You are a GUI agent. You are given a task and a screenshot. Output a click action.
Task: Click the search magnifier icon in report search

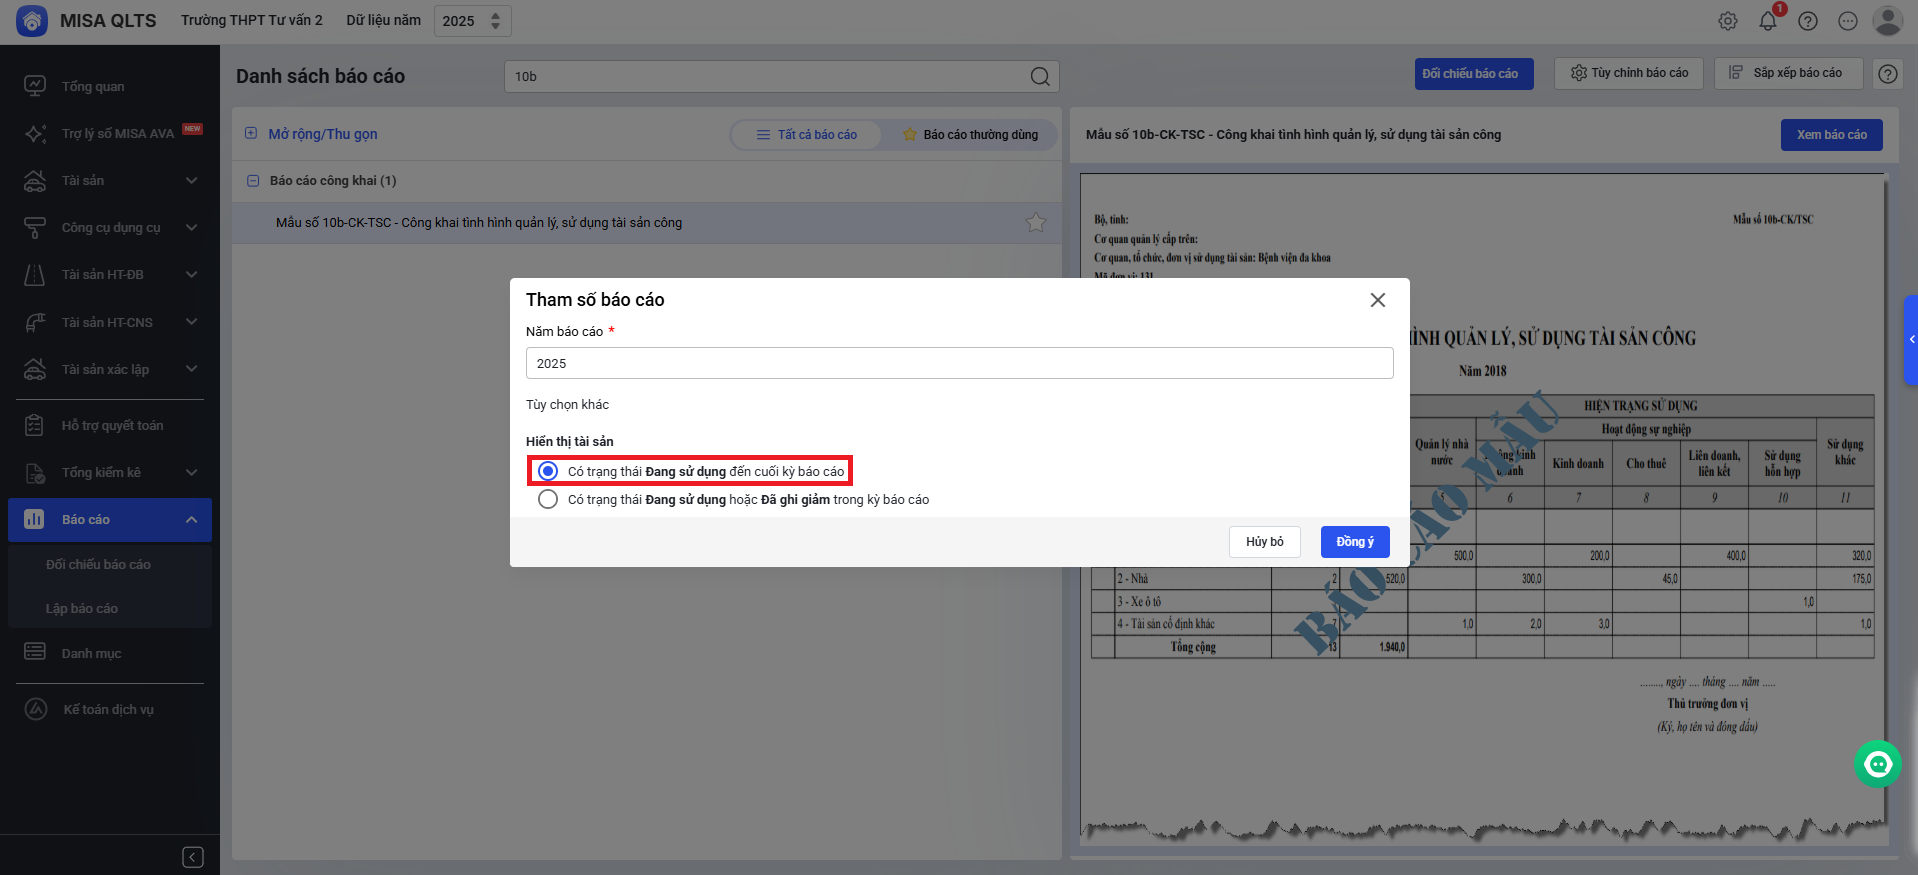(x=1040, y=77)
